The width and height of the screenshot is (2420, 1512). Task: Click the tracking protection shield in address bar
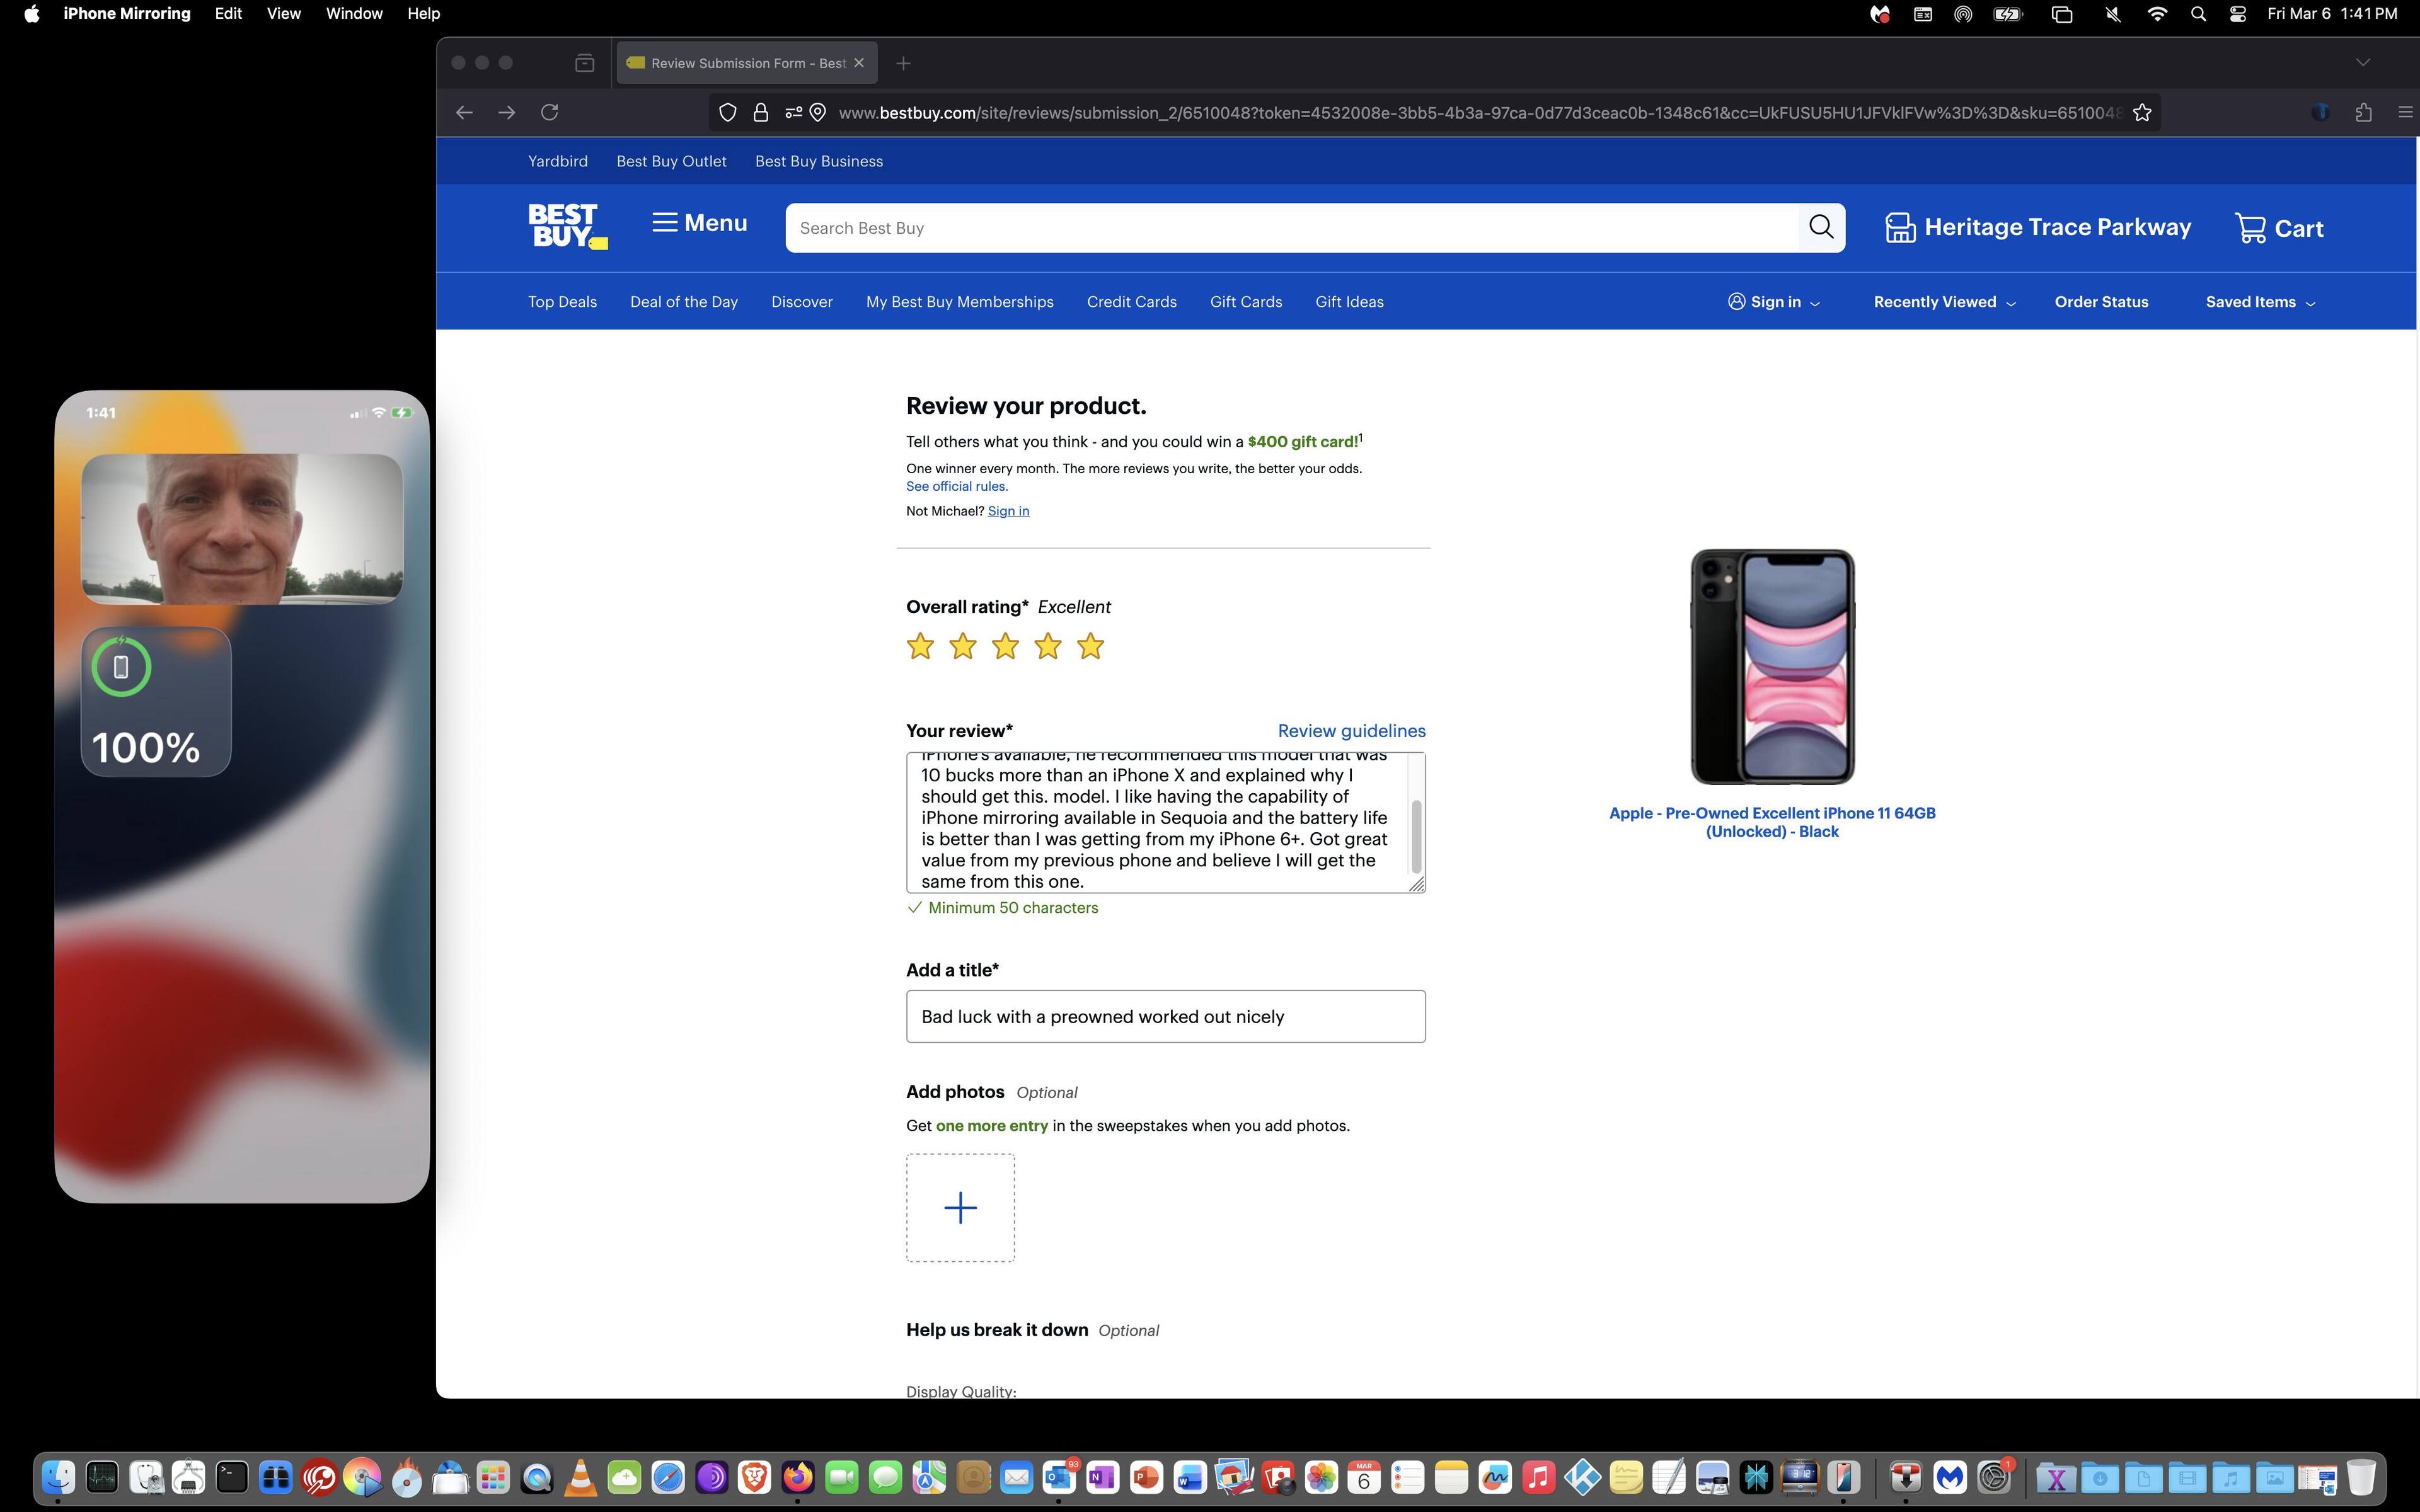(727, 112)
